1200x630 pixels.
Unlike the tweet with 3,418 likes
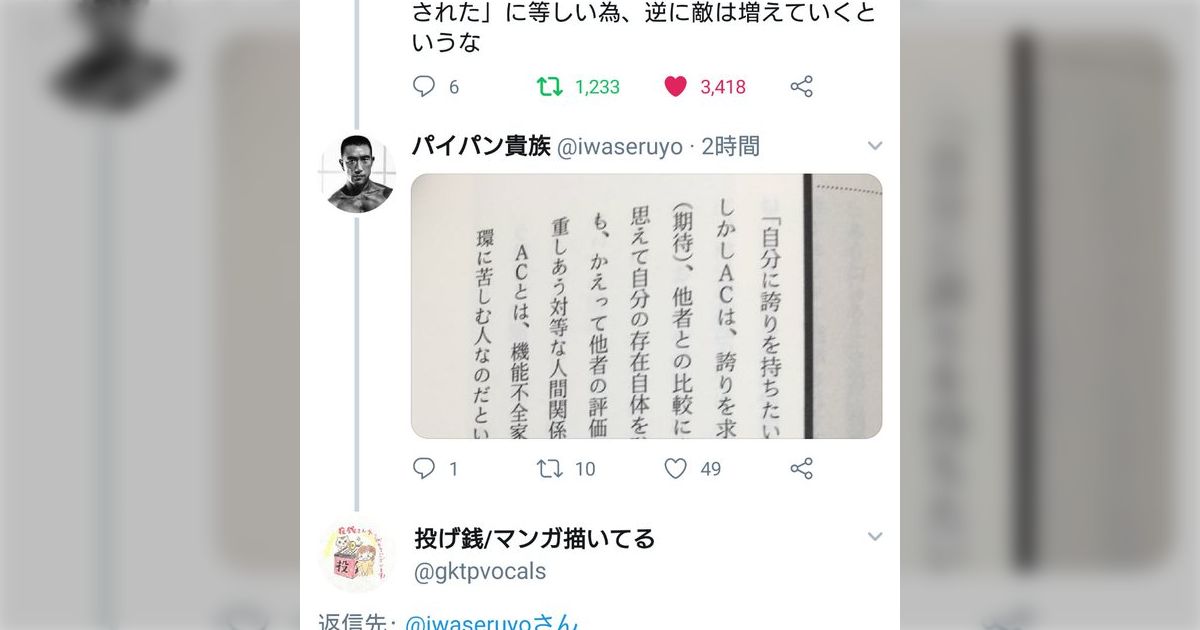(x=676, y=87)
